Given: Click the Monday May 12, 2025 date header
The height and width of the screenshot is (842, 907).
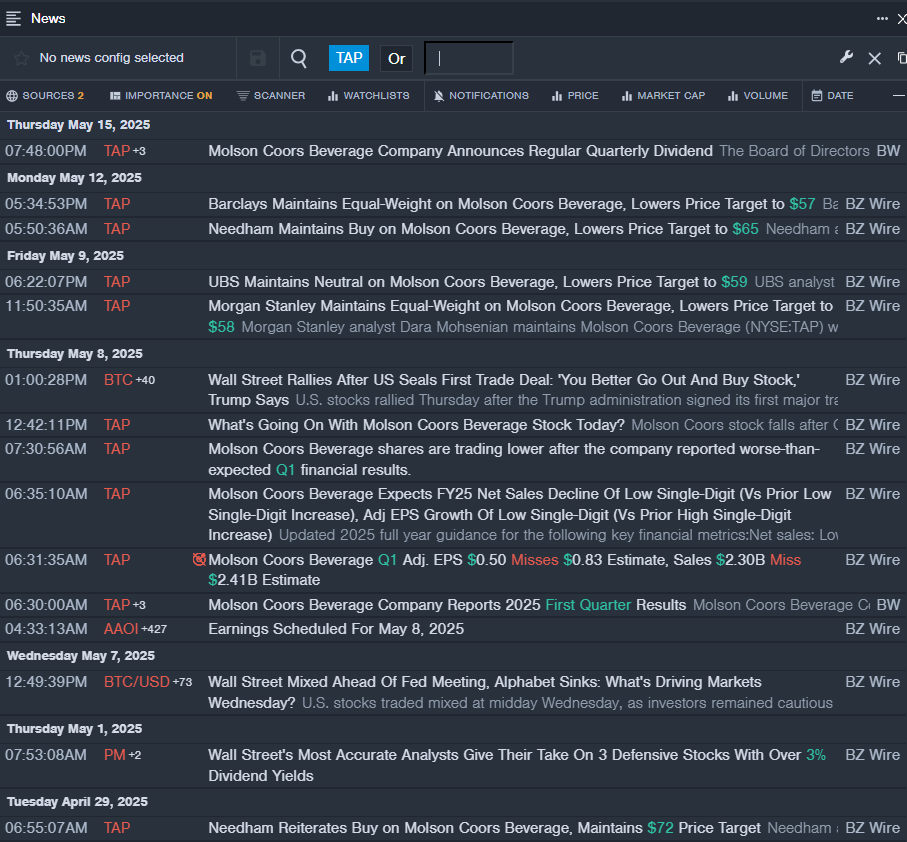Looking at the screenshot, I should pos(74,178).
